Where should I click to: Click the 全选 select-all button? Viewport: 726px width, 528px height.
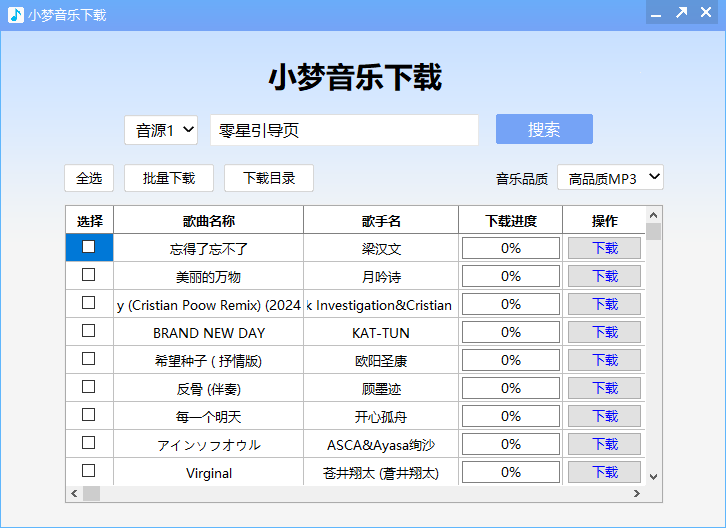(89, 178)
